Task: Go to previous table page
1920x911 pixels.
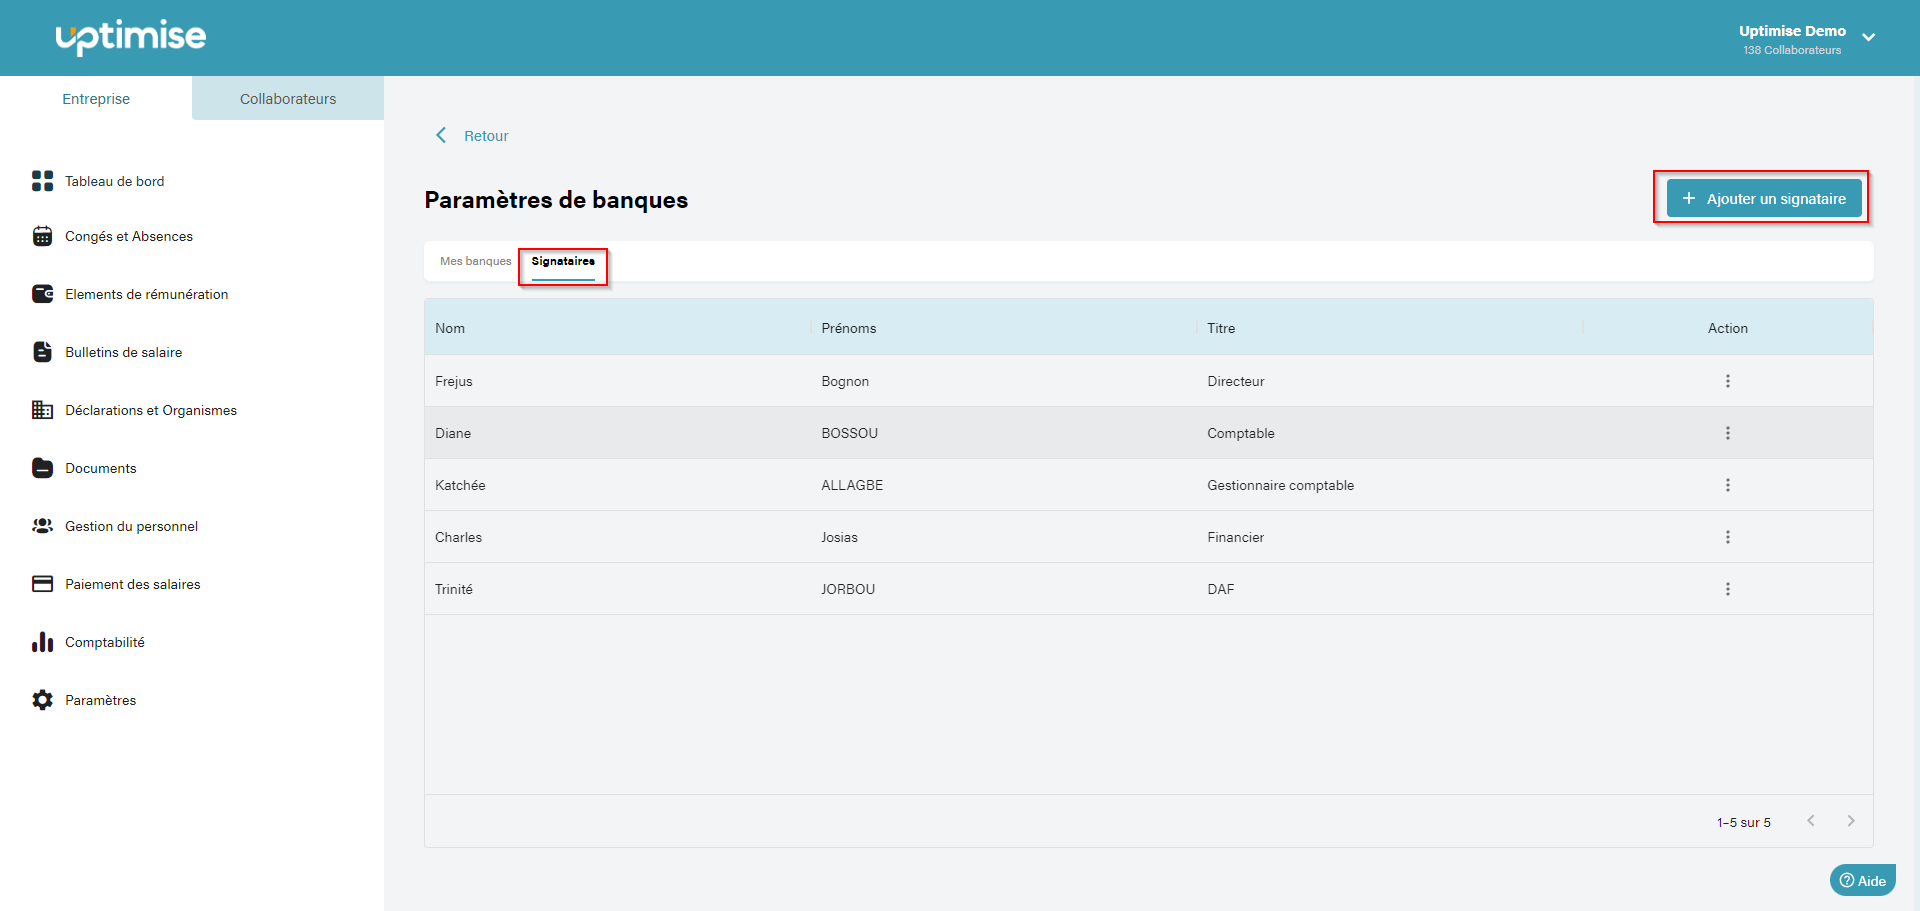Action: coord(1810,821)
